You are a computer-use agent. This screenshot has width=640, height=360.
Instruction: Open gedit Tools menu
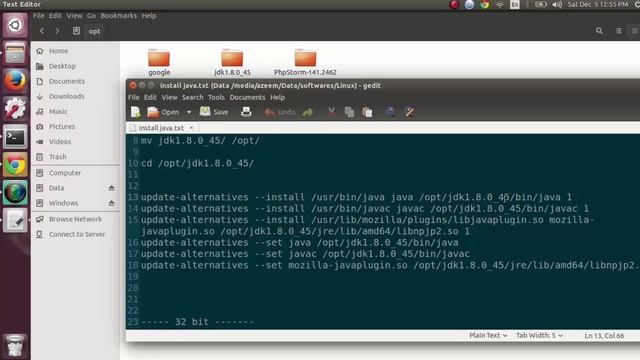click(x=216, y=98)
